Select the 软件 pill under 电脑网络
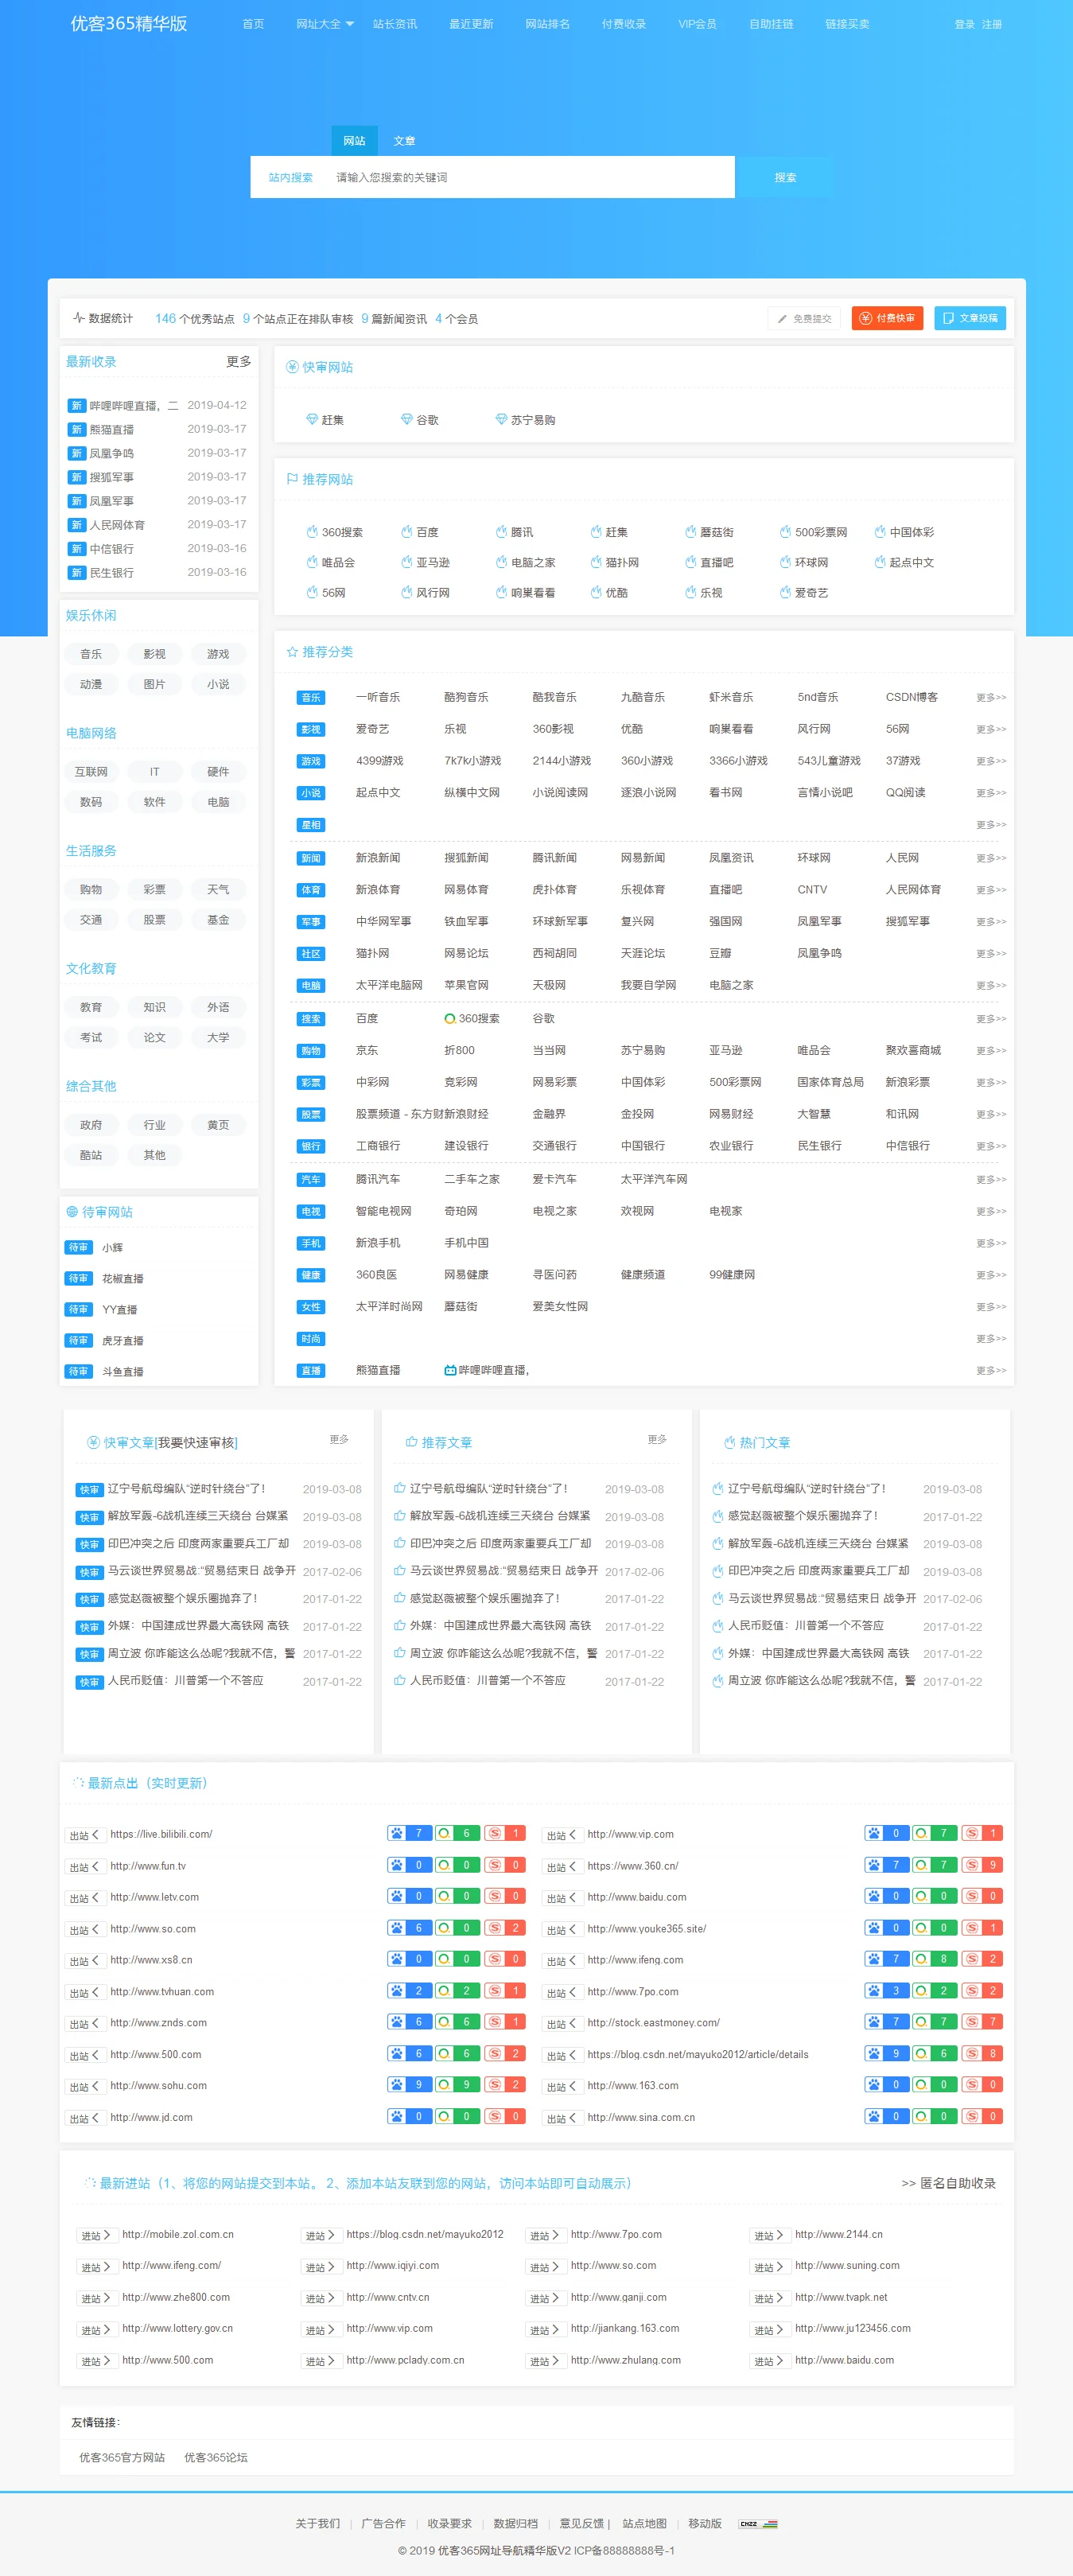Viewport: 1073px width, 2576px height. pyautogui.click(x=154, y=802)
